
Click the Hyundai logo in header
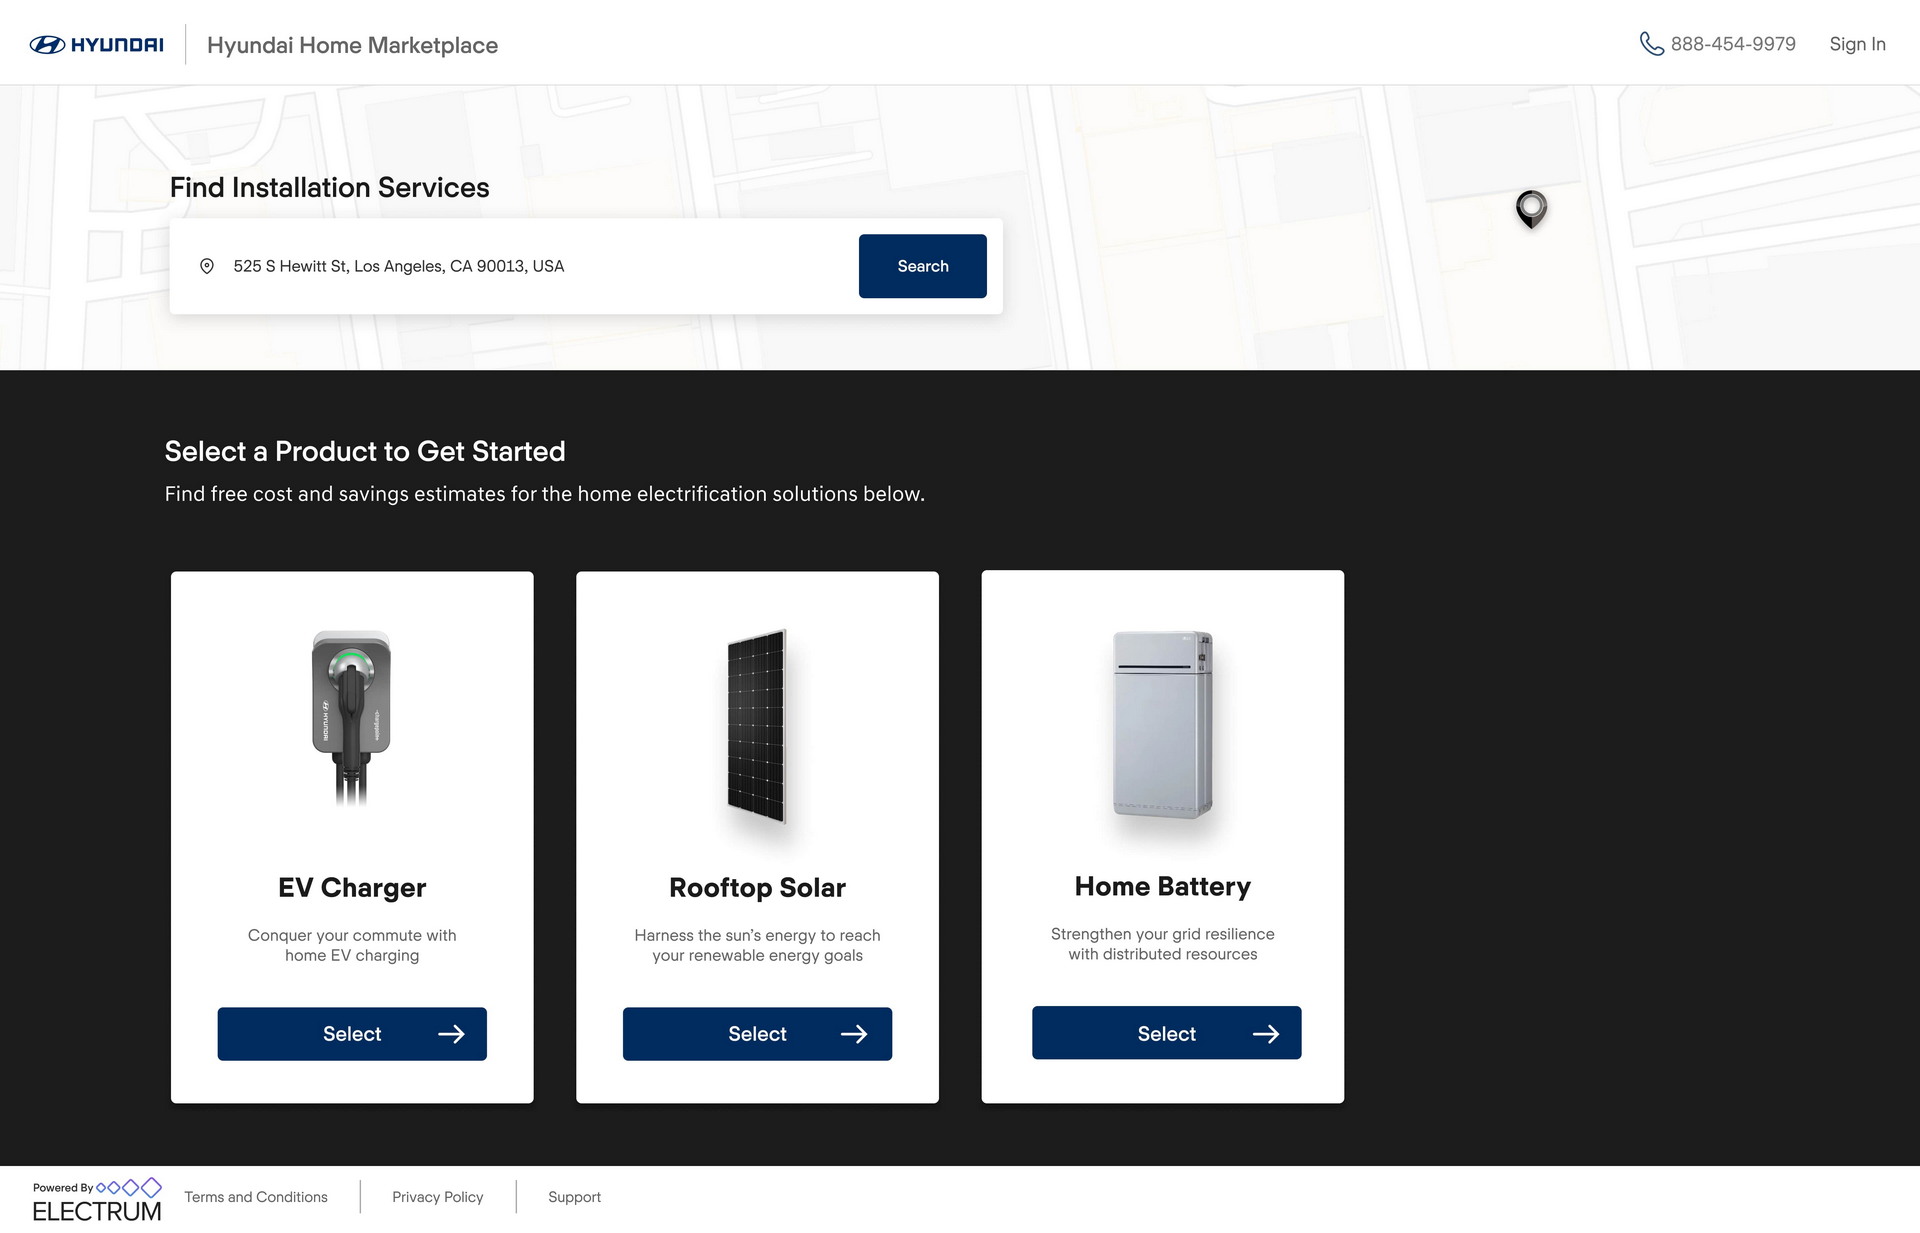[96, 45]
